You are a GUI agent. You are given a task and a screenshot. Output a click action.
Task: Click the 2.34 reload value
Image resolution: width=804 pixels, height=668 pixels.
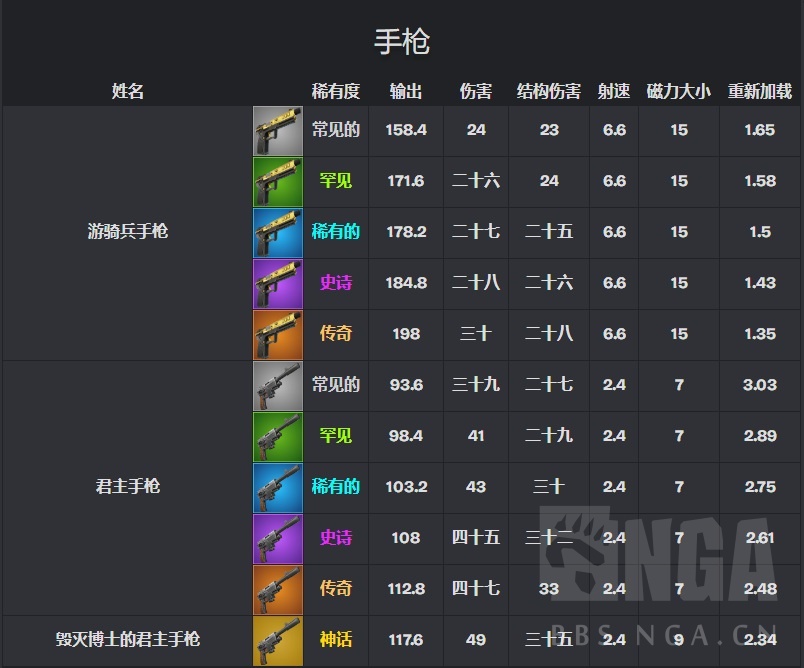[760, 640]
